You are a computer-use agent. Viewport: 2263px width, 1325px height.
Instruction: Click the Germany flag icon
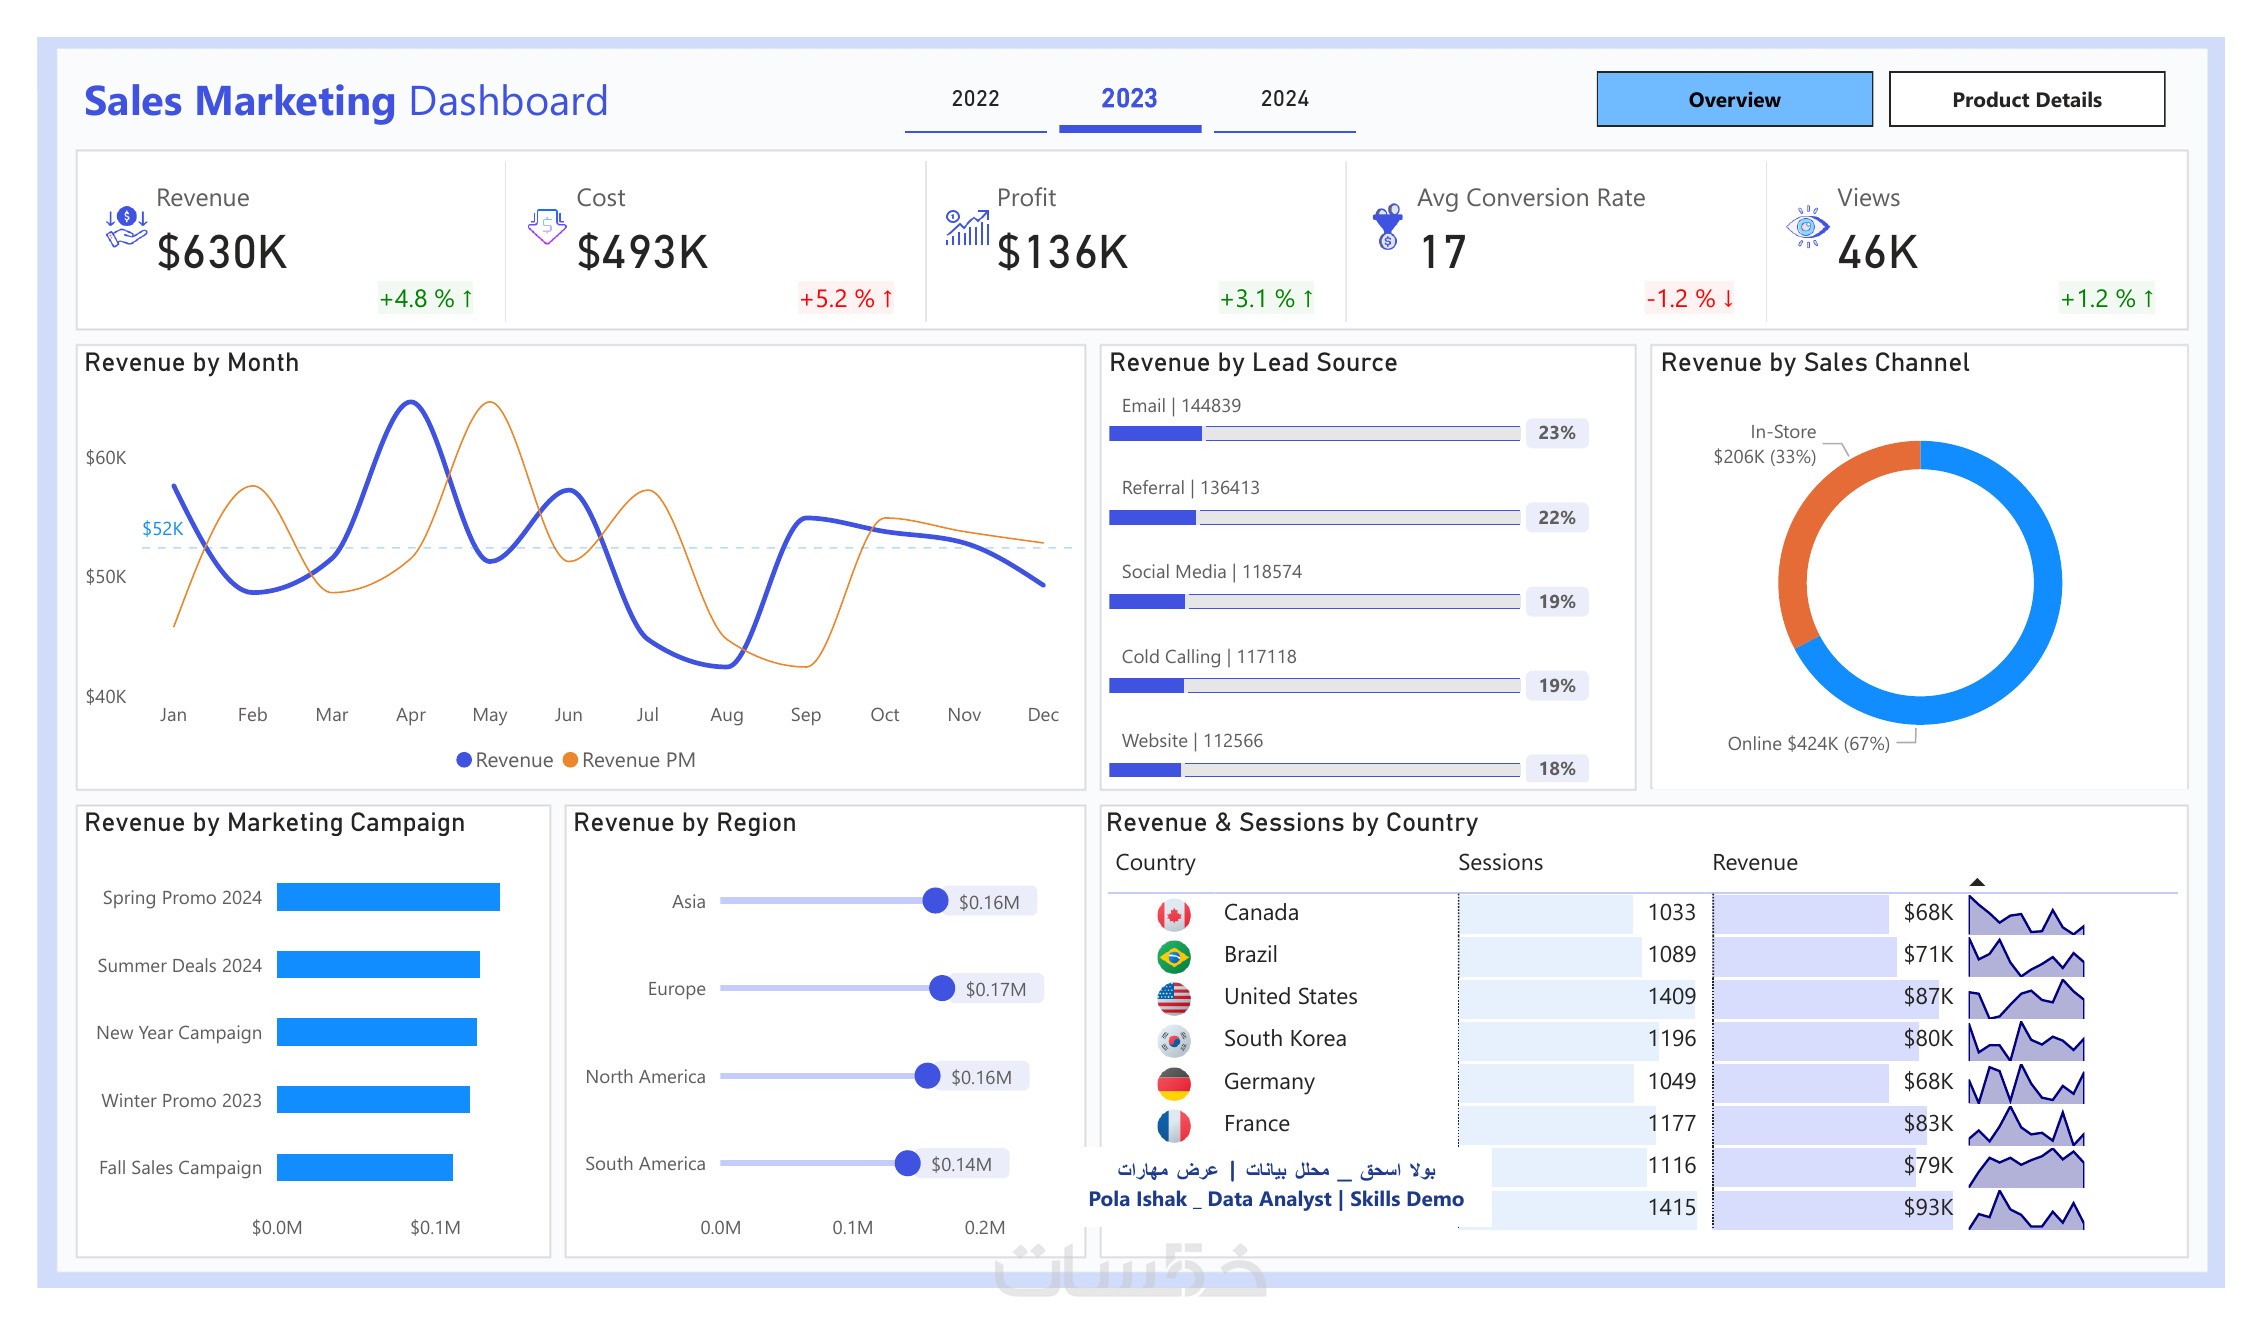tap(1174, 1082)
